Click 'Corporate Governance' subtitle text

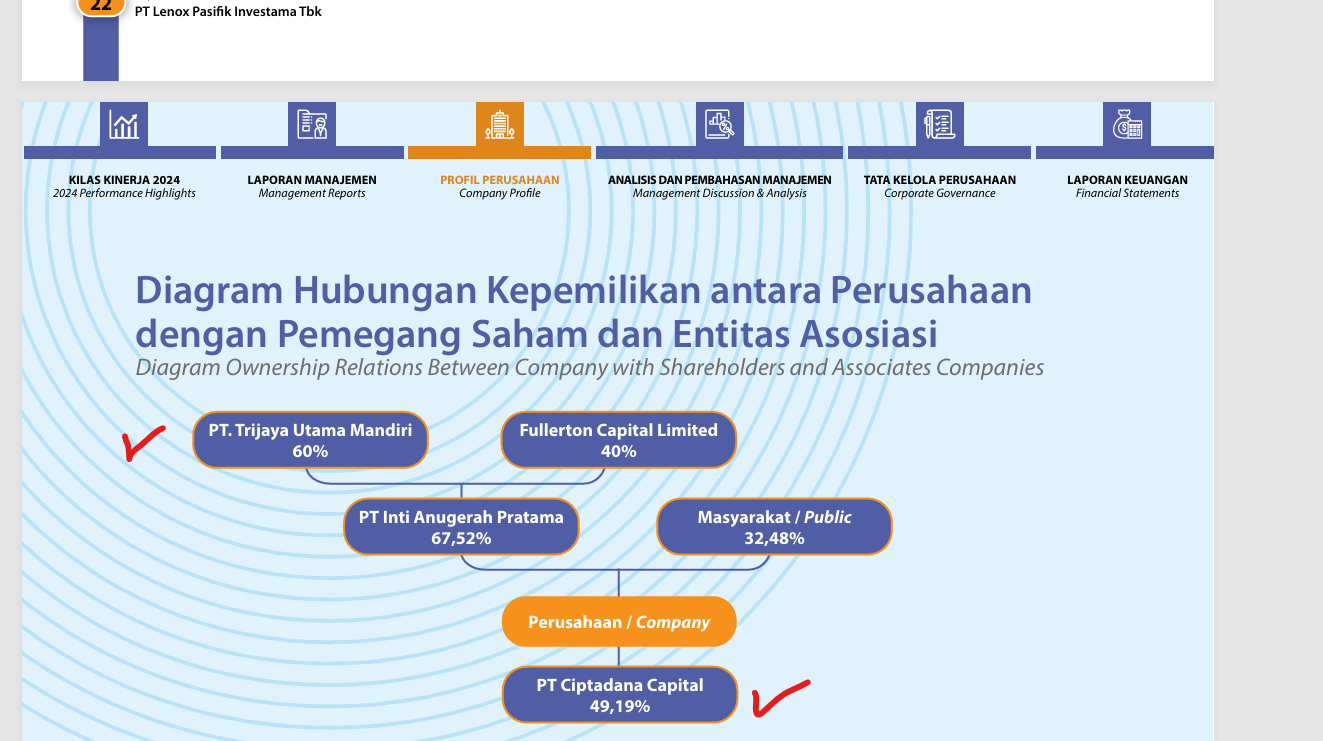tap(940, 194)
